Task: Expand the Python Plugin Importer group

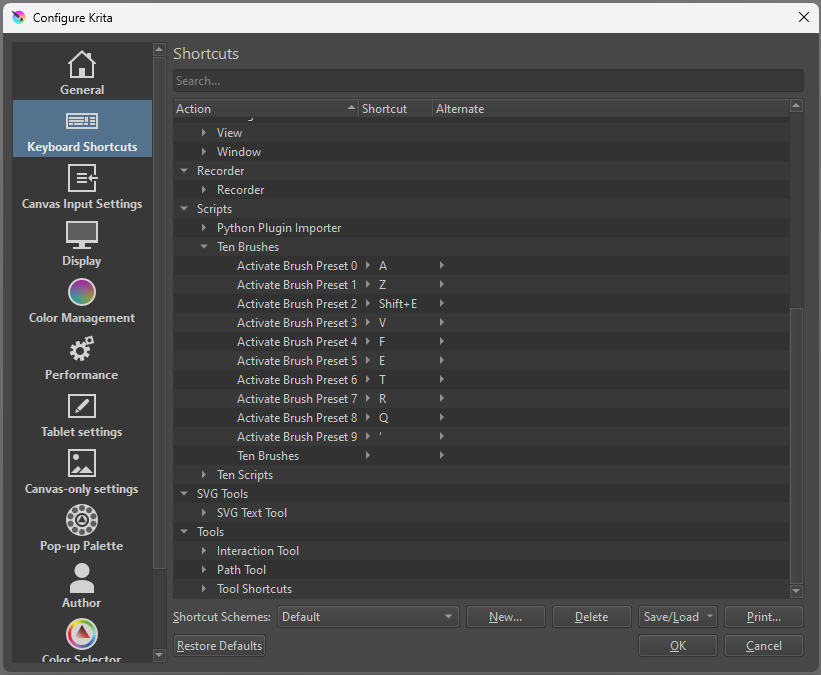Action: [204, 228]
